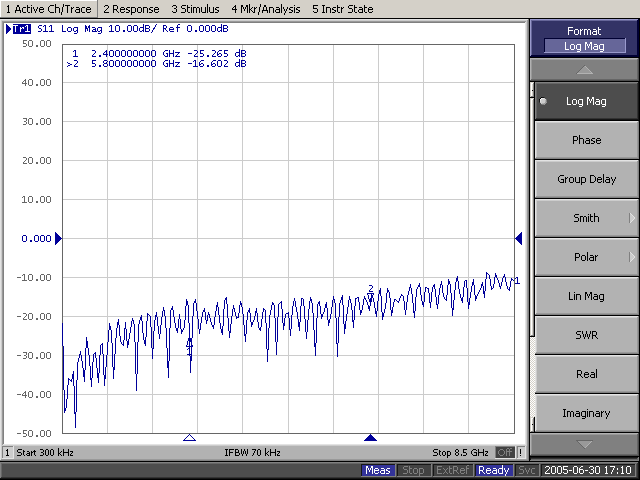The height and width of the screenshot is (480, 640).
Task: Select the SWR format softkey
Action: click(x=587, y=335)
